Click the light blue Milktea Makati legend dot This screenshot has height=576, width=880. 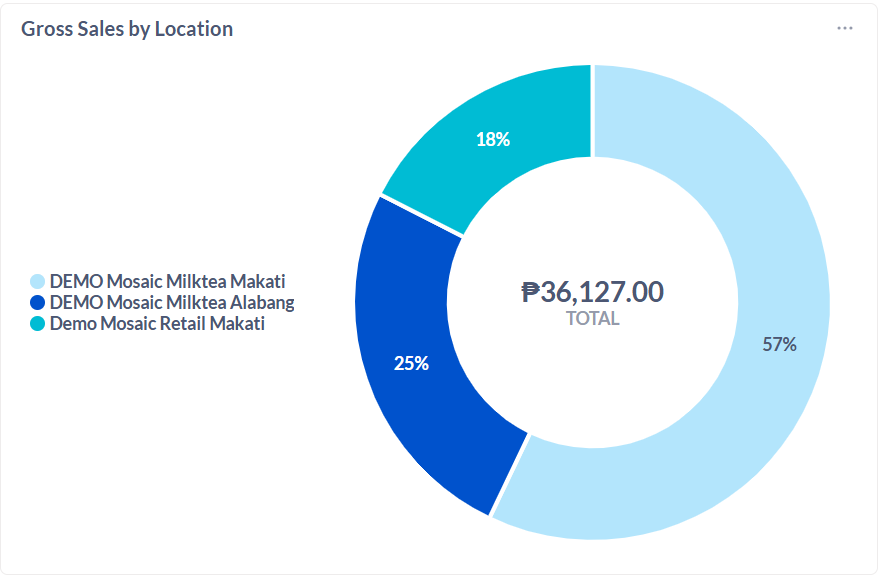38,281
